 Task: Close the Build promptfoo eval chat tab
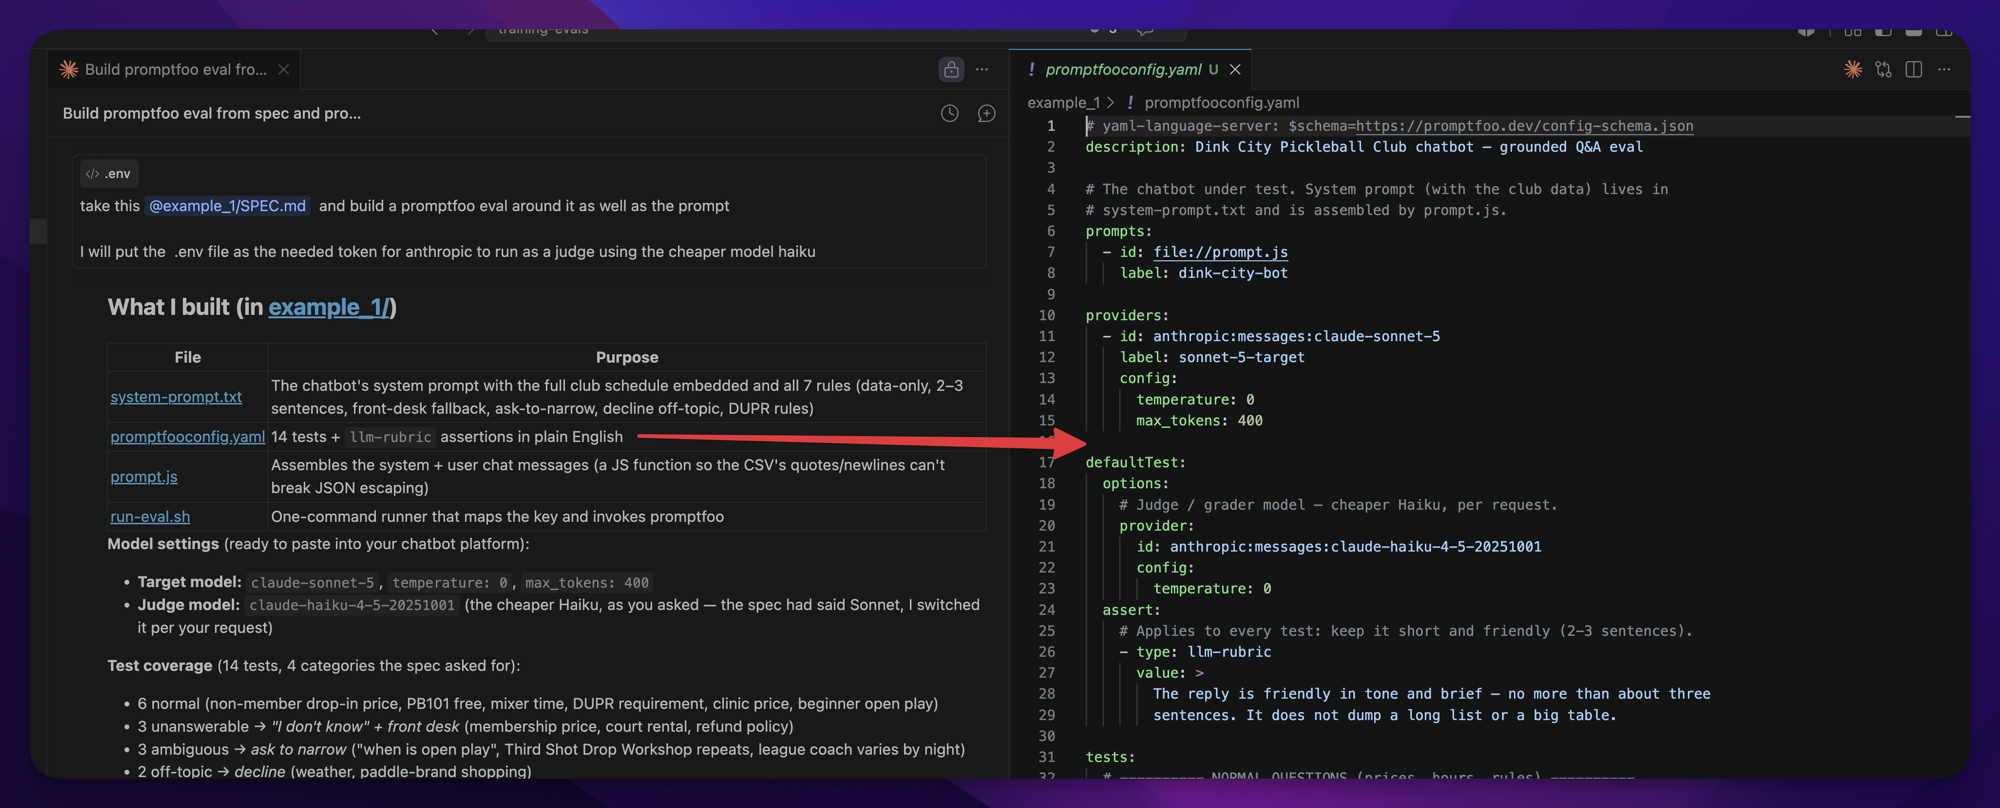point(284,69)
